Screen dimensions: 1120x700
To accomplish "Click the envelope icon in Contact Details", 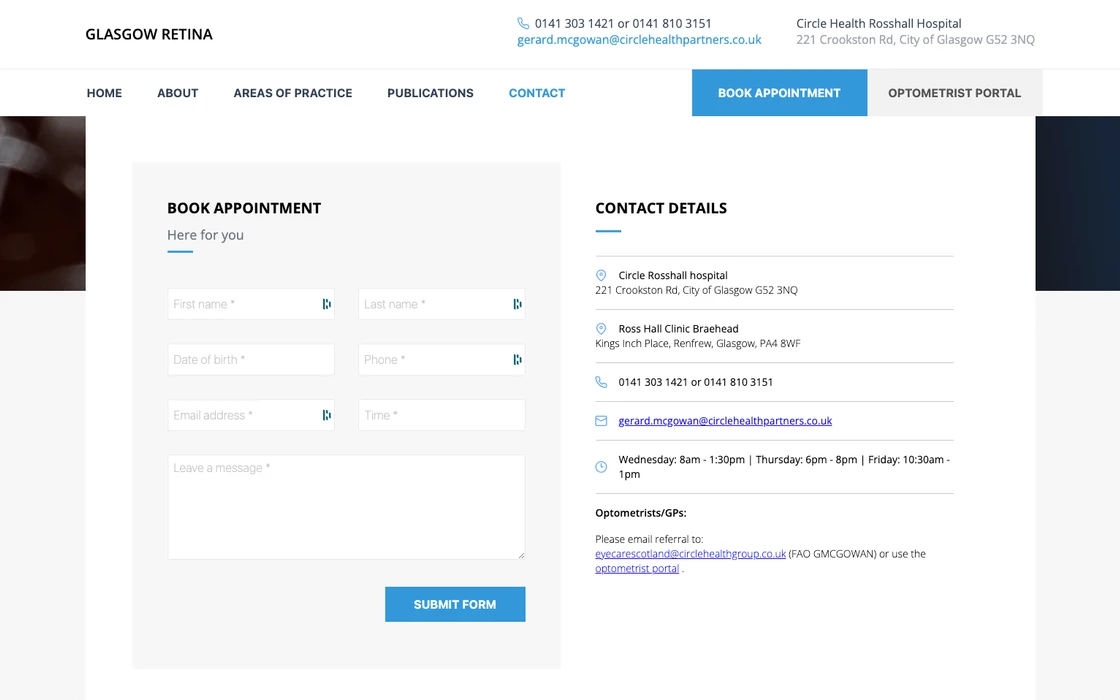I will click(x=601, y=421).
